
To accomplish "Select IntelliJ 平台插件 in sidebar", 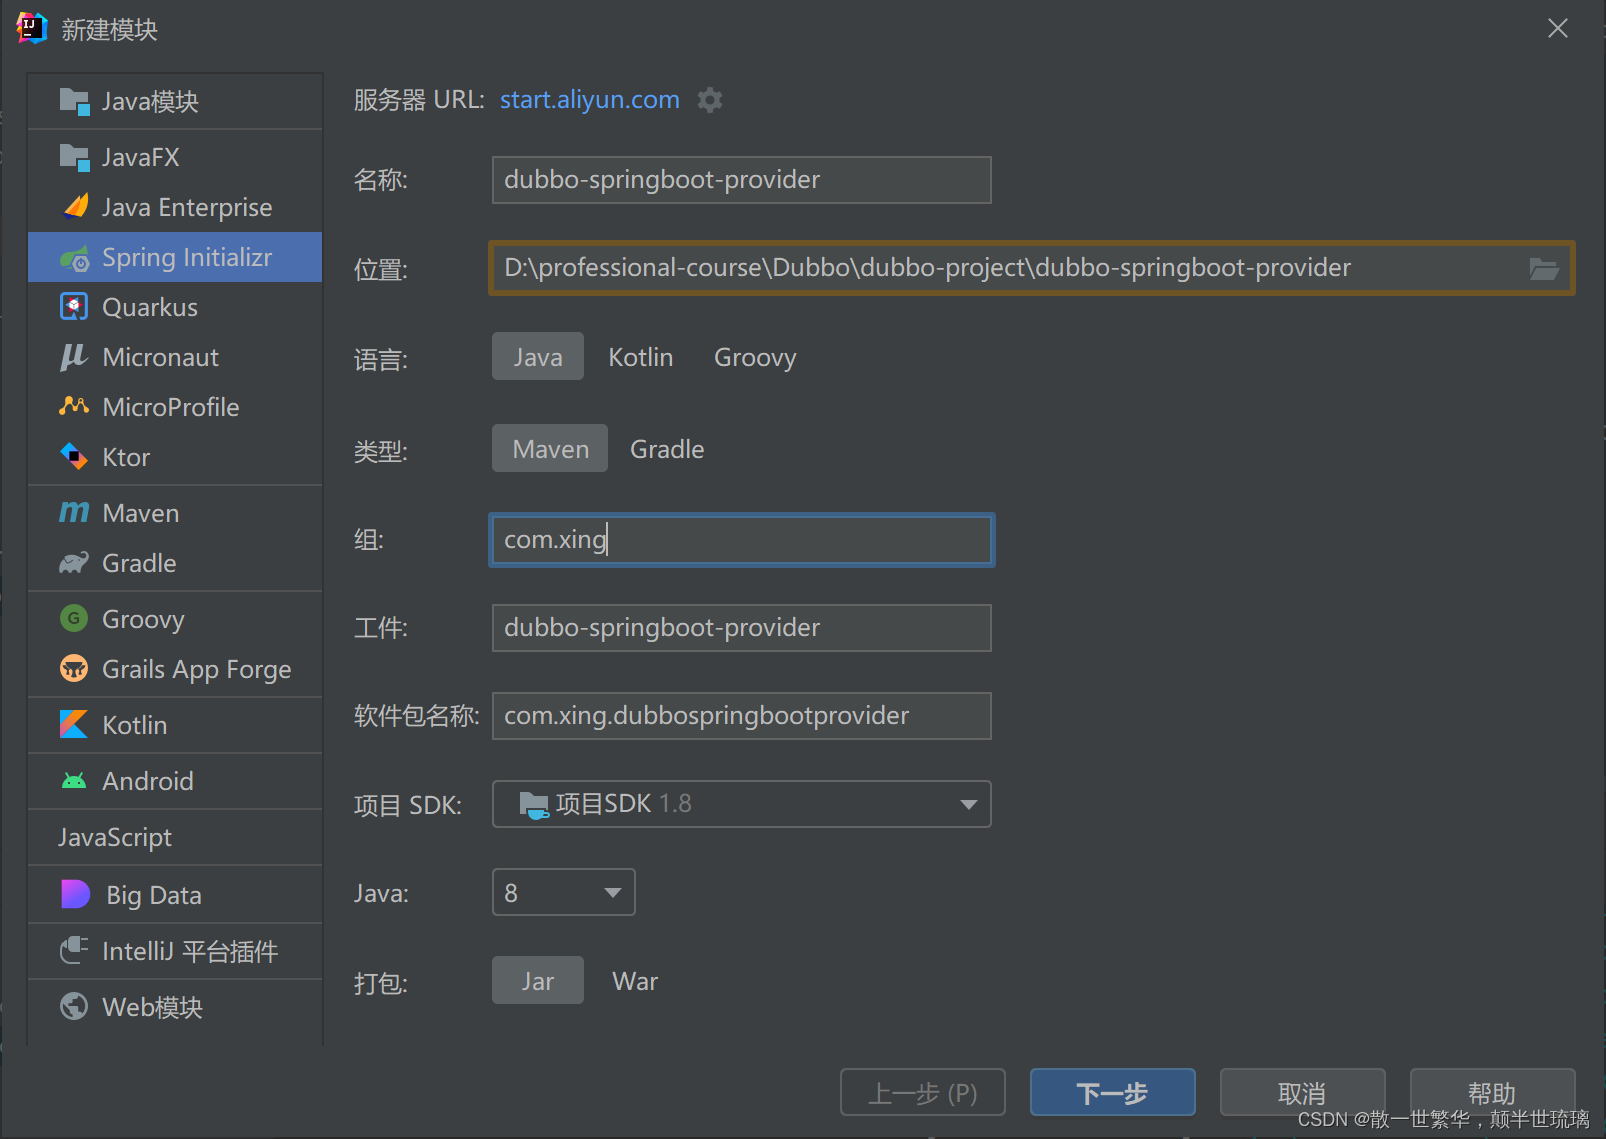I will (175, 951).
